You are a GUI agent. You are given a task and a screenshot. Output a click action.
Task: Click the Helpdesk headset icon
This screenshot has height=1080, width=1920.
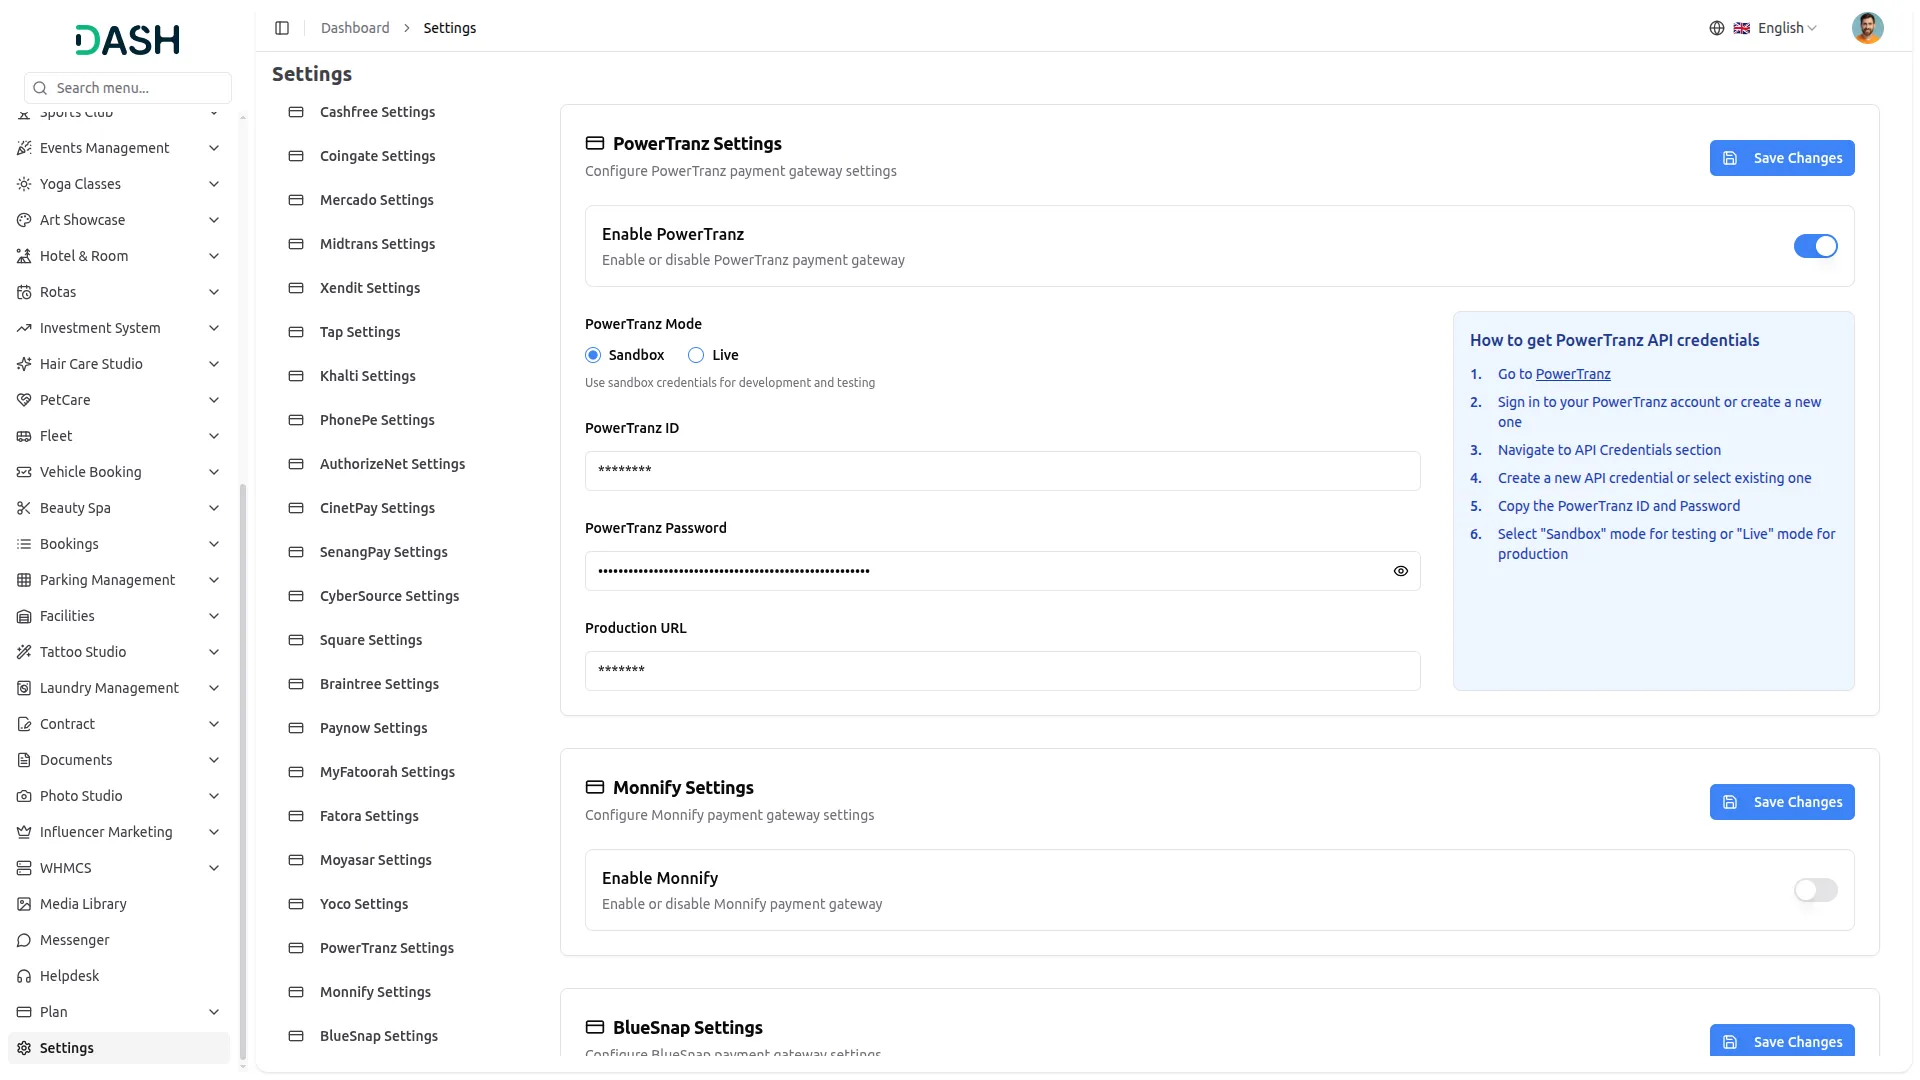coord(24,976)
